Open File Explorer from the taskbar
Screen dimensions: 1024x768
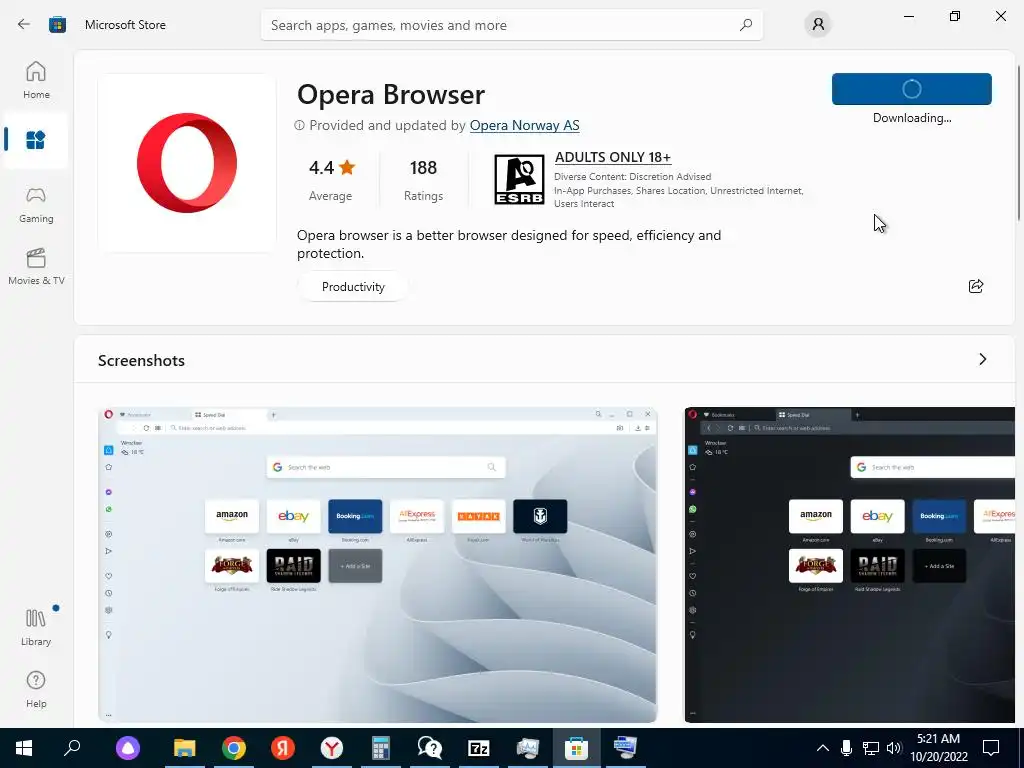(x=184, y=748)
